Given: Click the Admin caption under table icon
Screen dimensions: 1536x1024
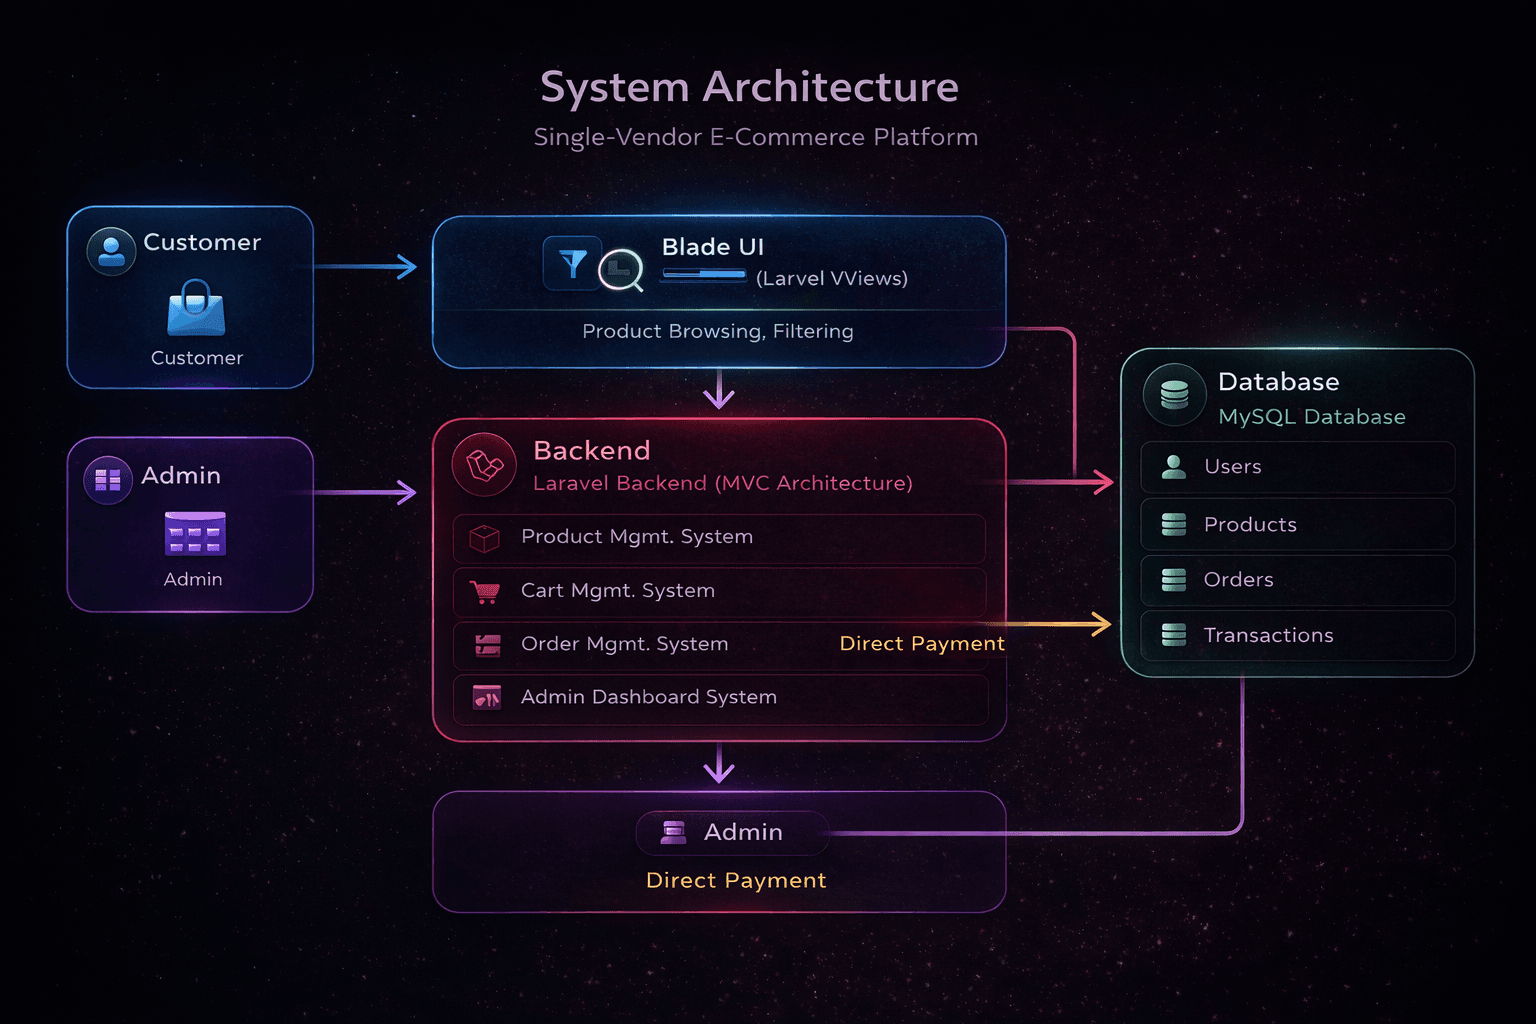Looking at the screenshot, I should coord(193,579).
